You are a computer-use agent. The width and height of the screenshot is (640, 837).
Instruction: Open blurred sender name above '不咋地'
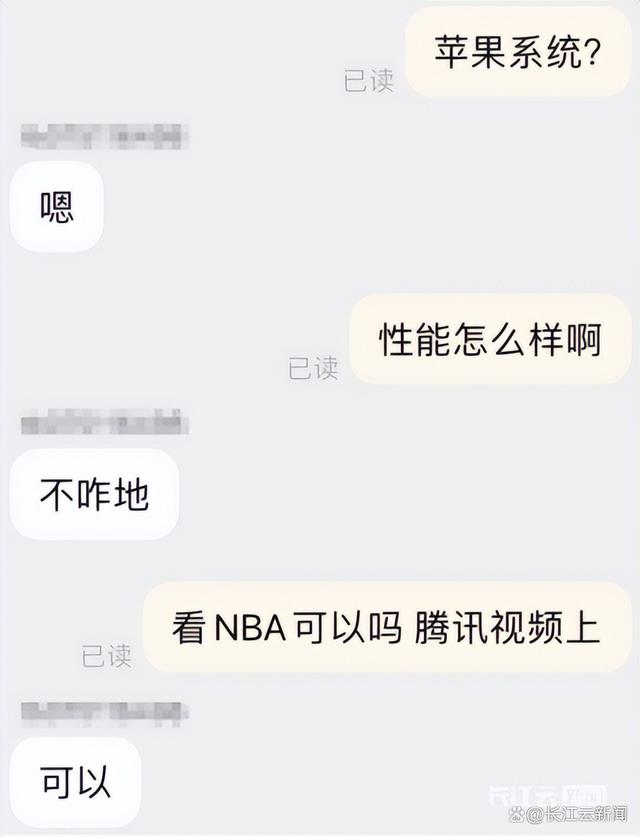(105, 422)
